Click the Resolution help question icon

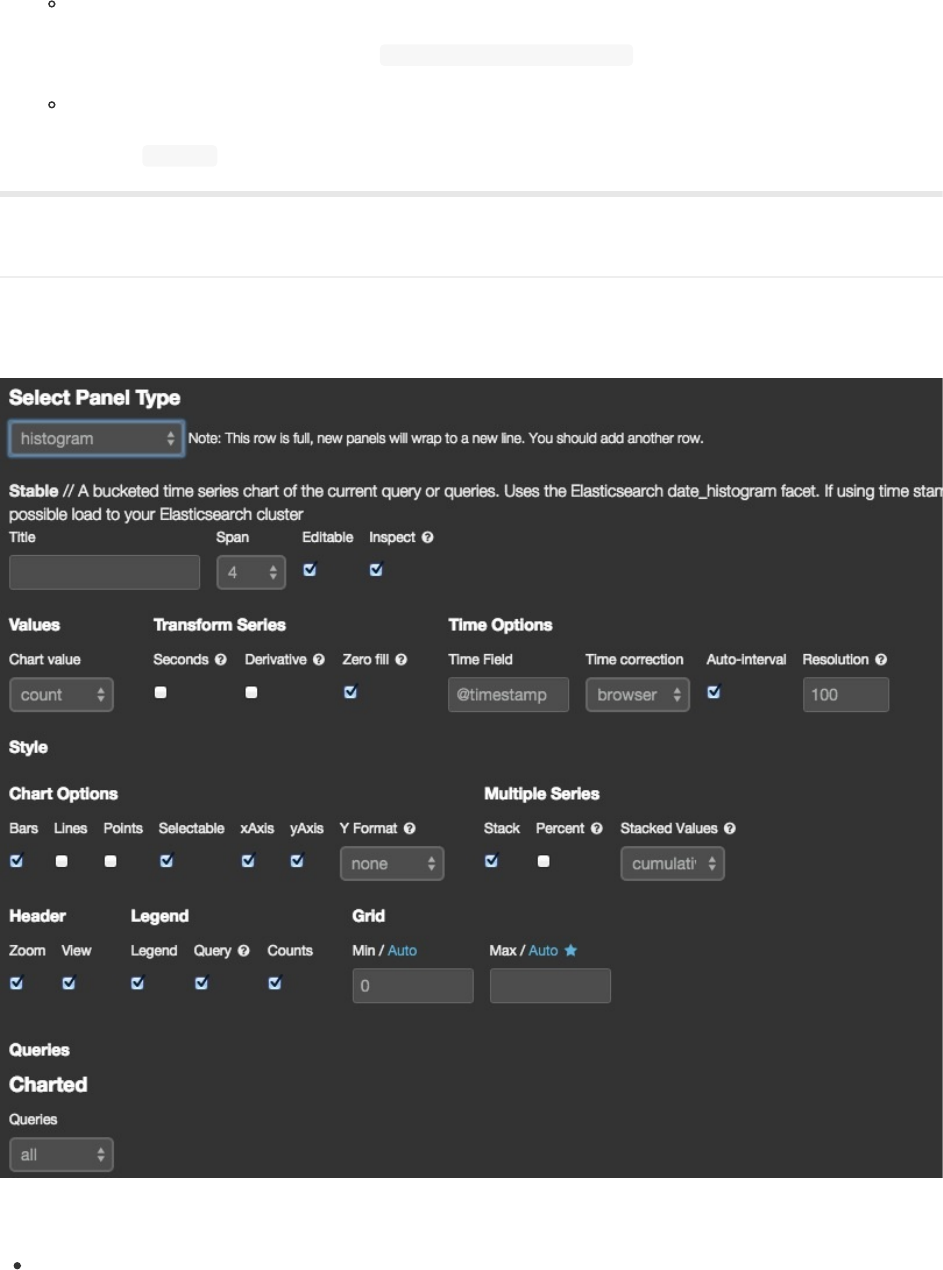point(881,660)
